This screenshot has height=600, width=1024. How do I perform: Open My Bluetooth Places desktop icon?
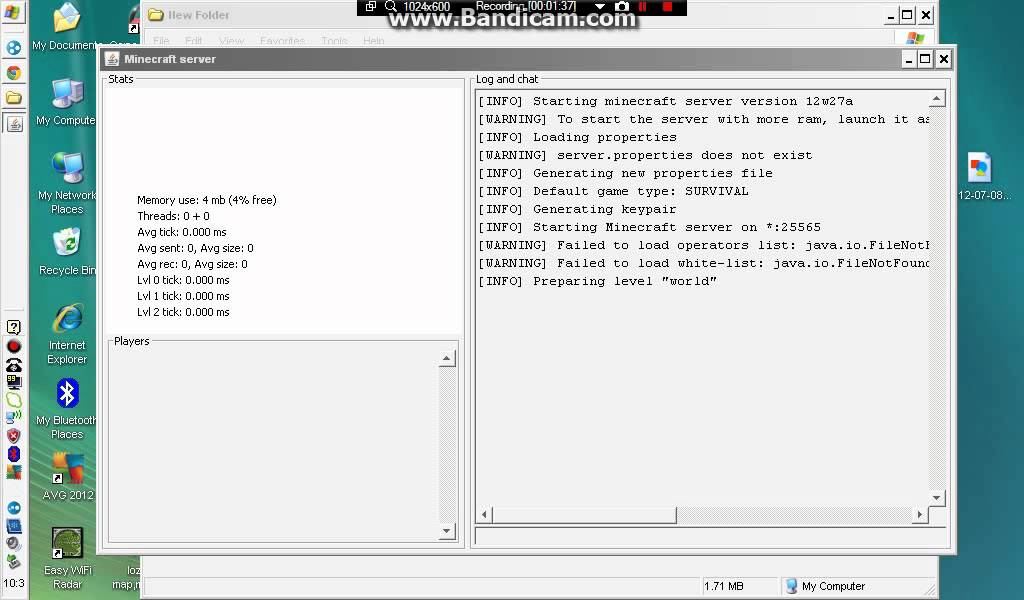click(67, 409)
